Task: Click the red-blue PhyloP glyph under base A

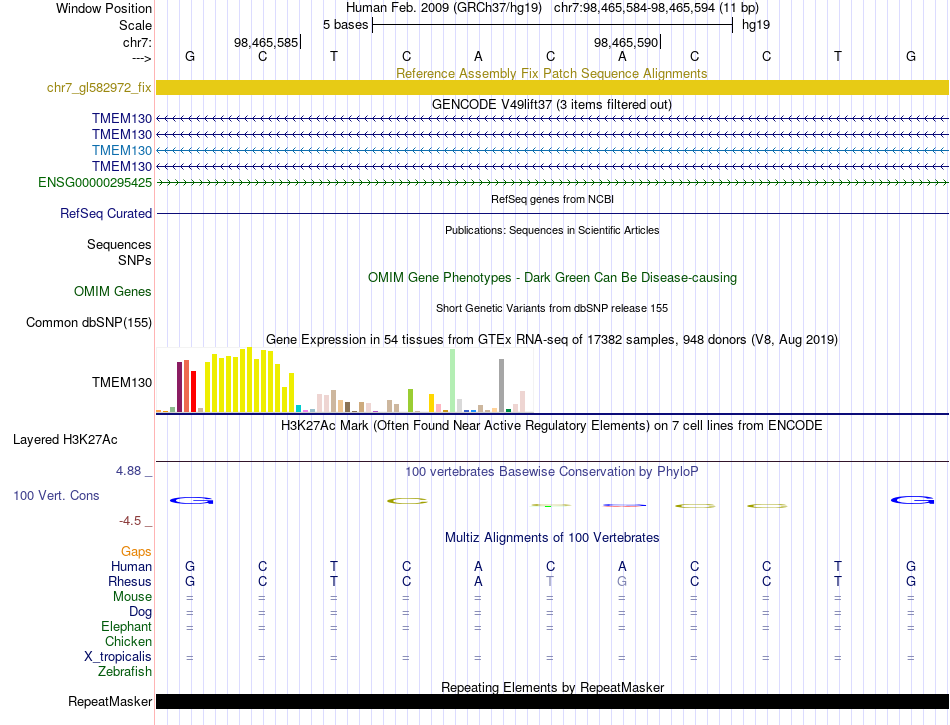Action: pos(624,505)
